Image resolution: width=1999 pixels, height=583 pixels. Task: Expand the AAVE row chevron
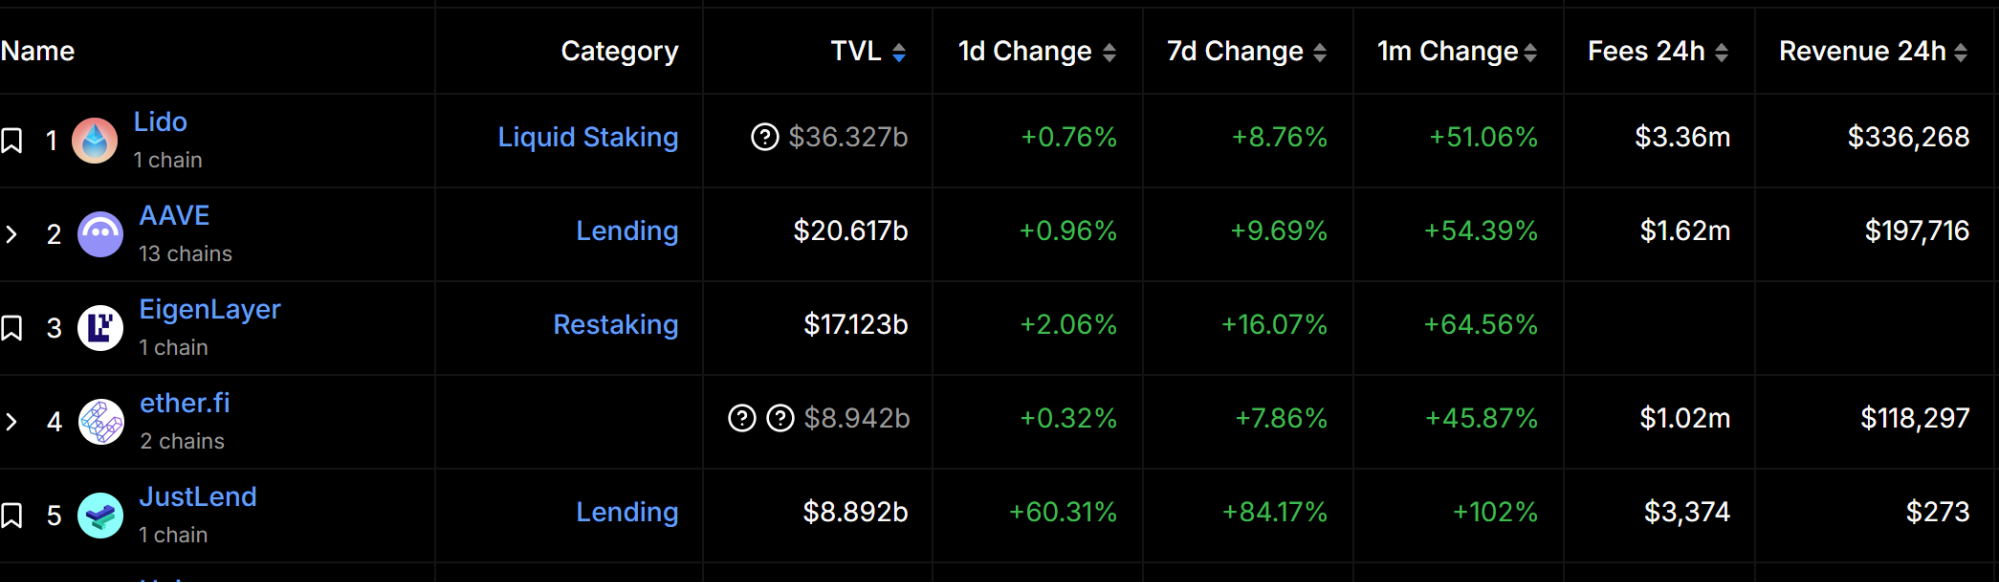pos(12,235)
